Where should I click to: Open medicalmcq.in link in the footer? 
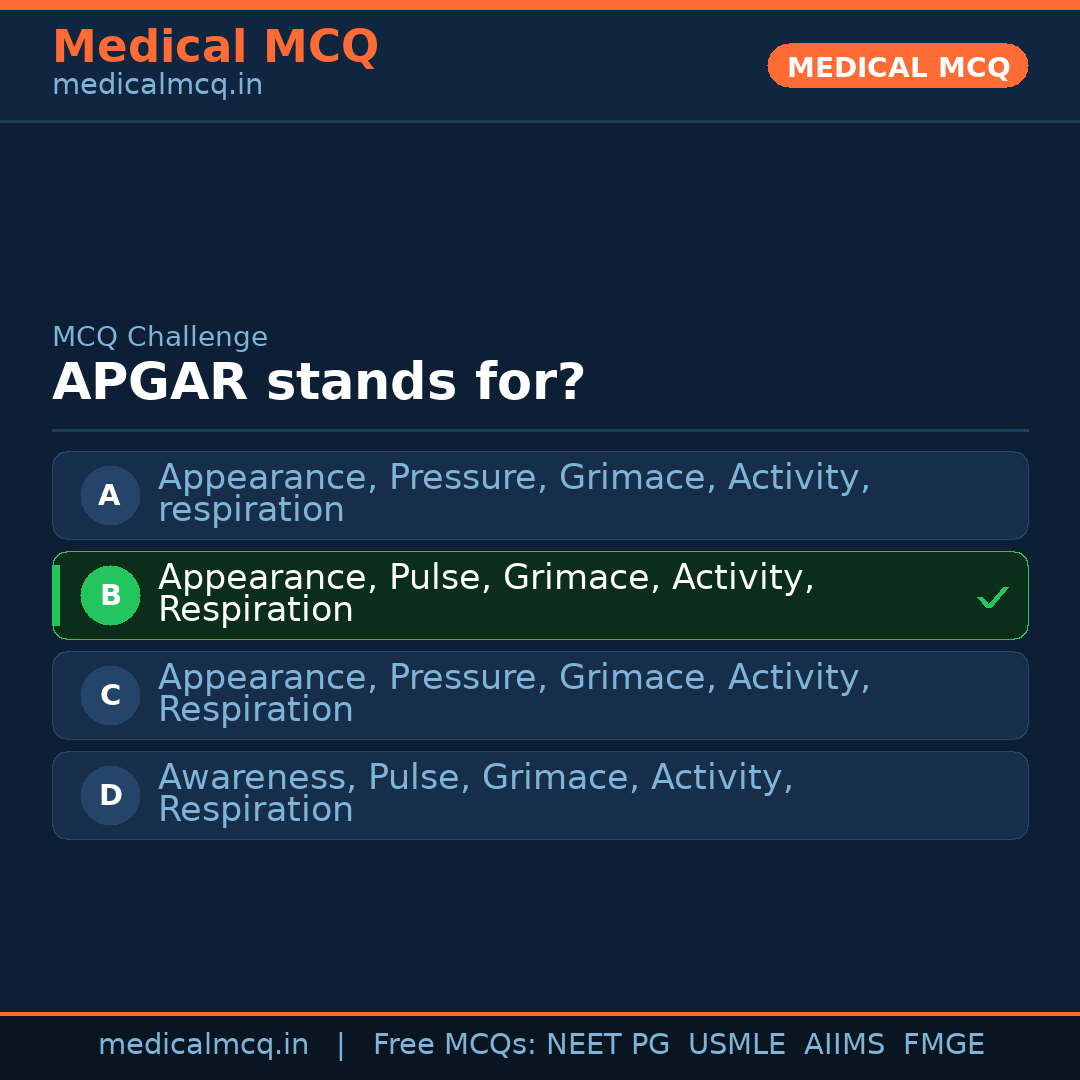pos(203,1045)
